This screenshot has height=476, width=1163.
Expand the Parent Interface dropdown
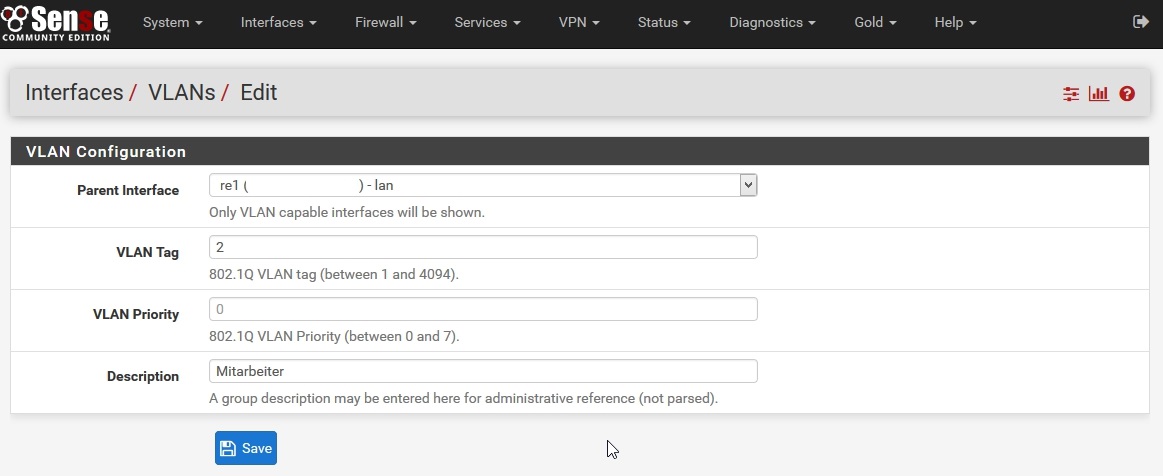point(483,185)
